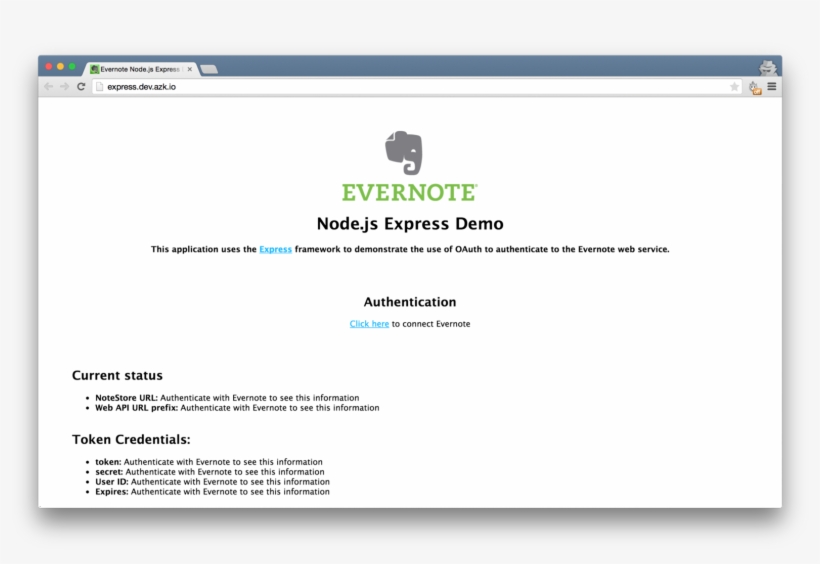Screen dimensions: 820x564
Task: Click the Token Credentials heading
Action: point(131,439)
